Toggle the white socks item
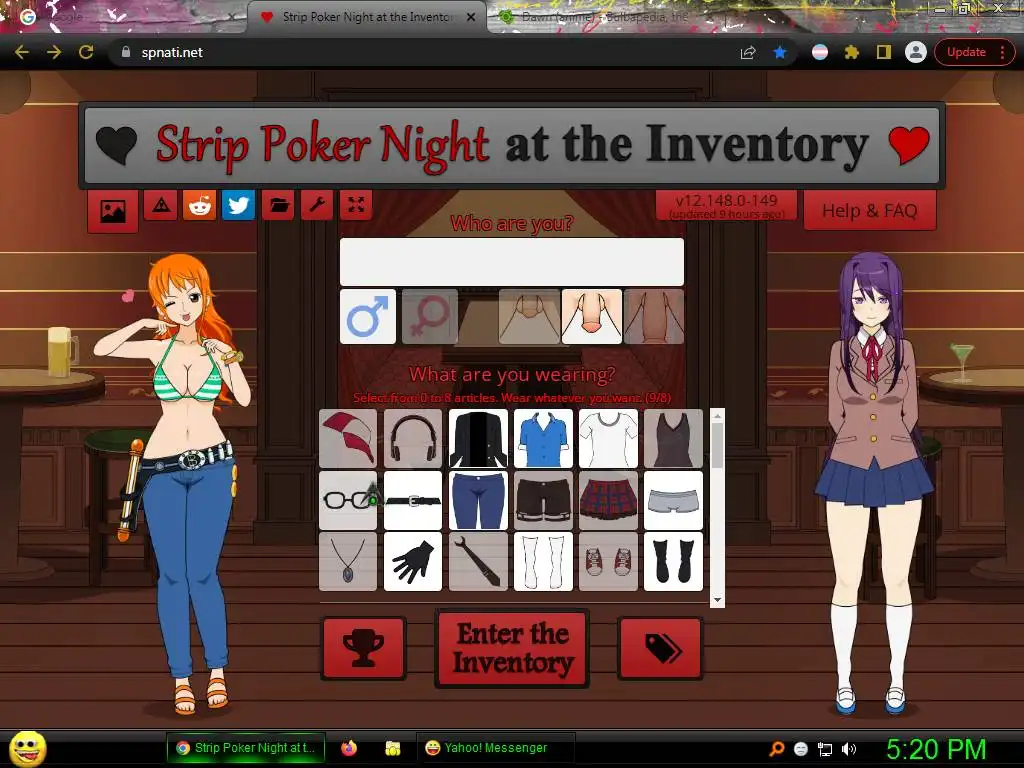Viewport: 1024px width, 768px height. pos(543,562)
